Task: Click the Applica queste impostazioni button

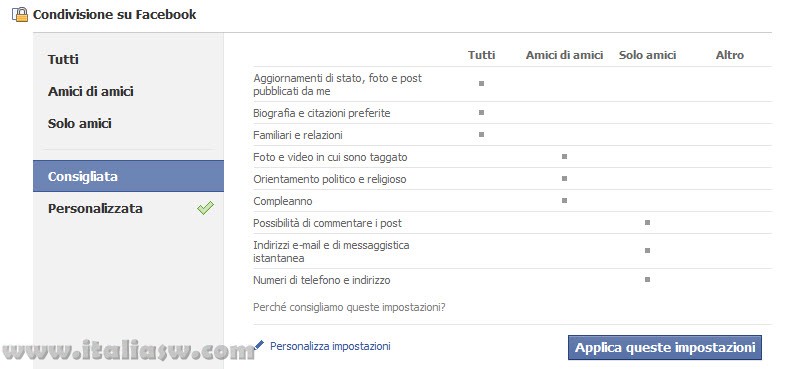Action: (665, 348)
